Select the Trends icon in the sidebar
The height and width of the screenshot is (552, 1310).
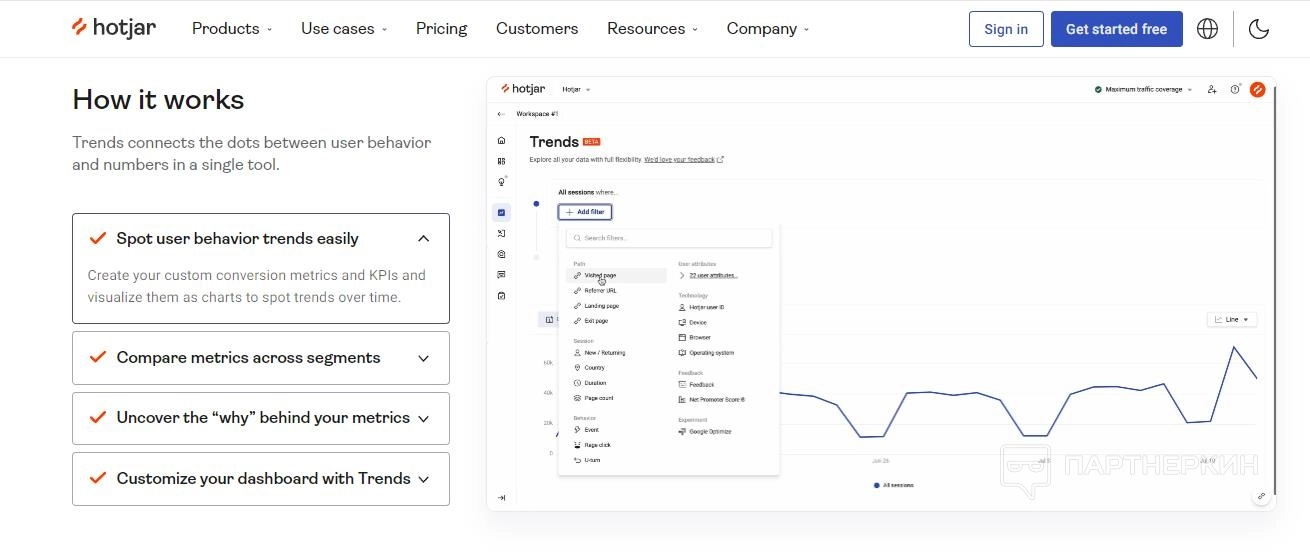[501, 212]
